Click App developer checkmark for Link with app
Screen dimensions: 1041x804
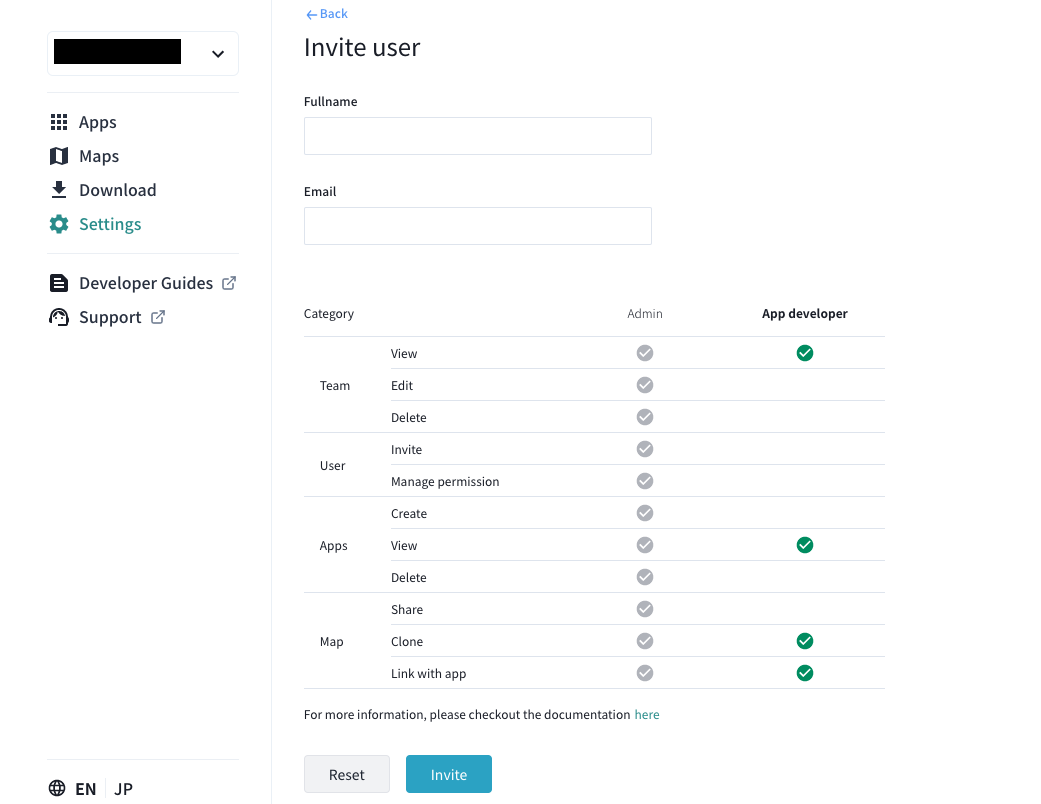(805, 673)
